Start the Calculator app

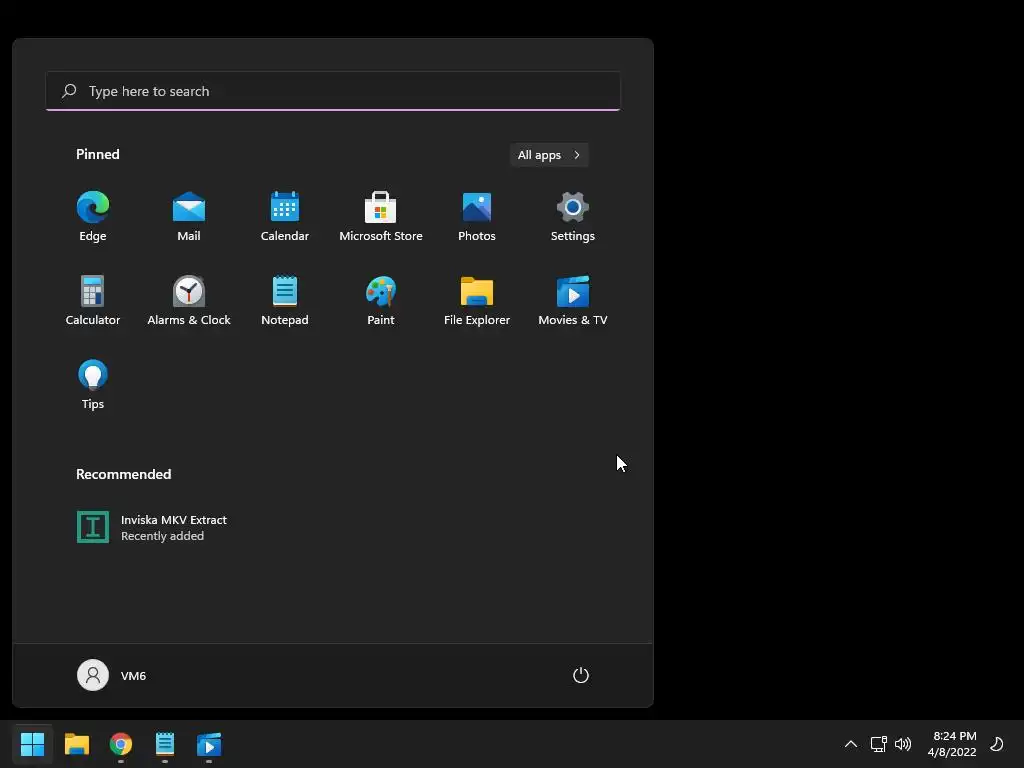93,300
